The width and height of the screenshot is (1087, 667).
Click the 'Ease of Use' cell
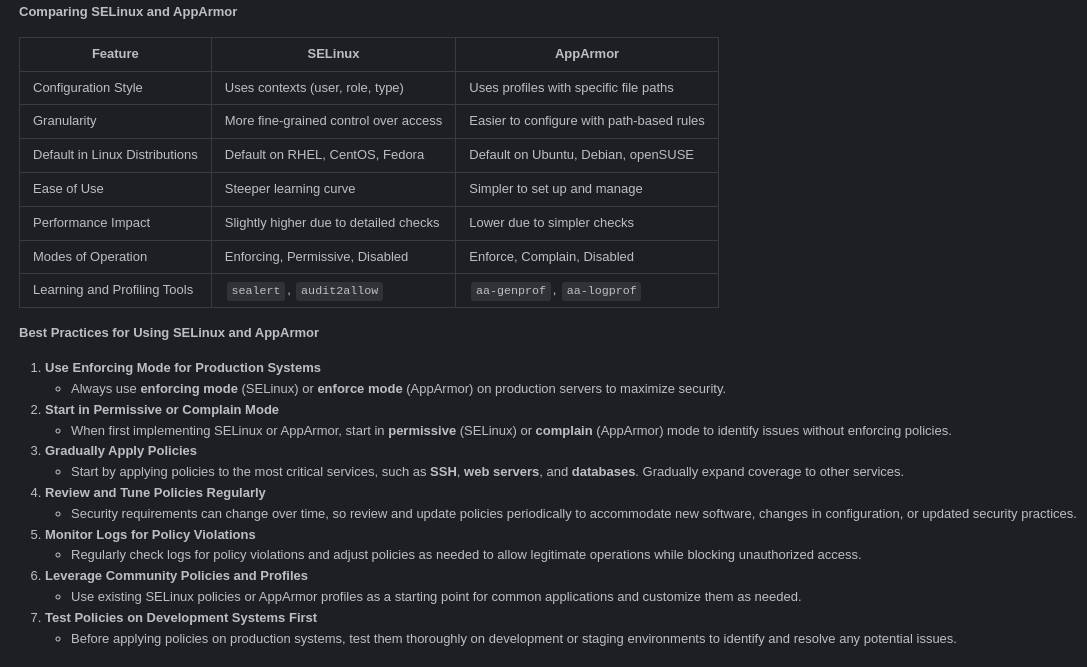[68, 189]
